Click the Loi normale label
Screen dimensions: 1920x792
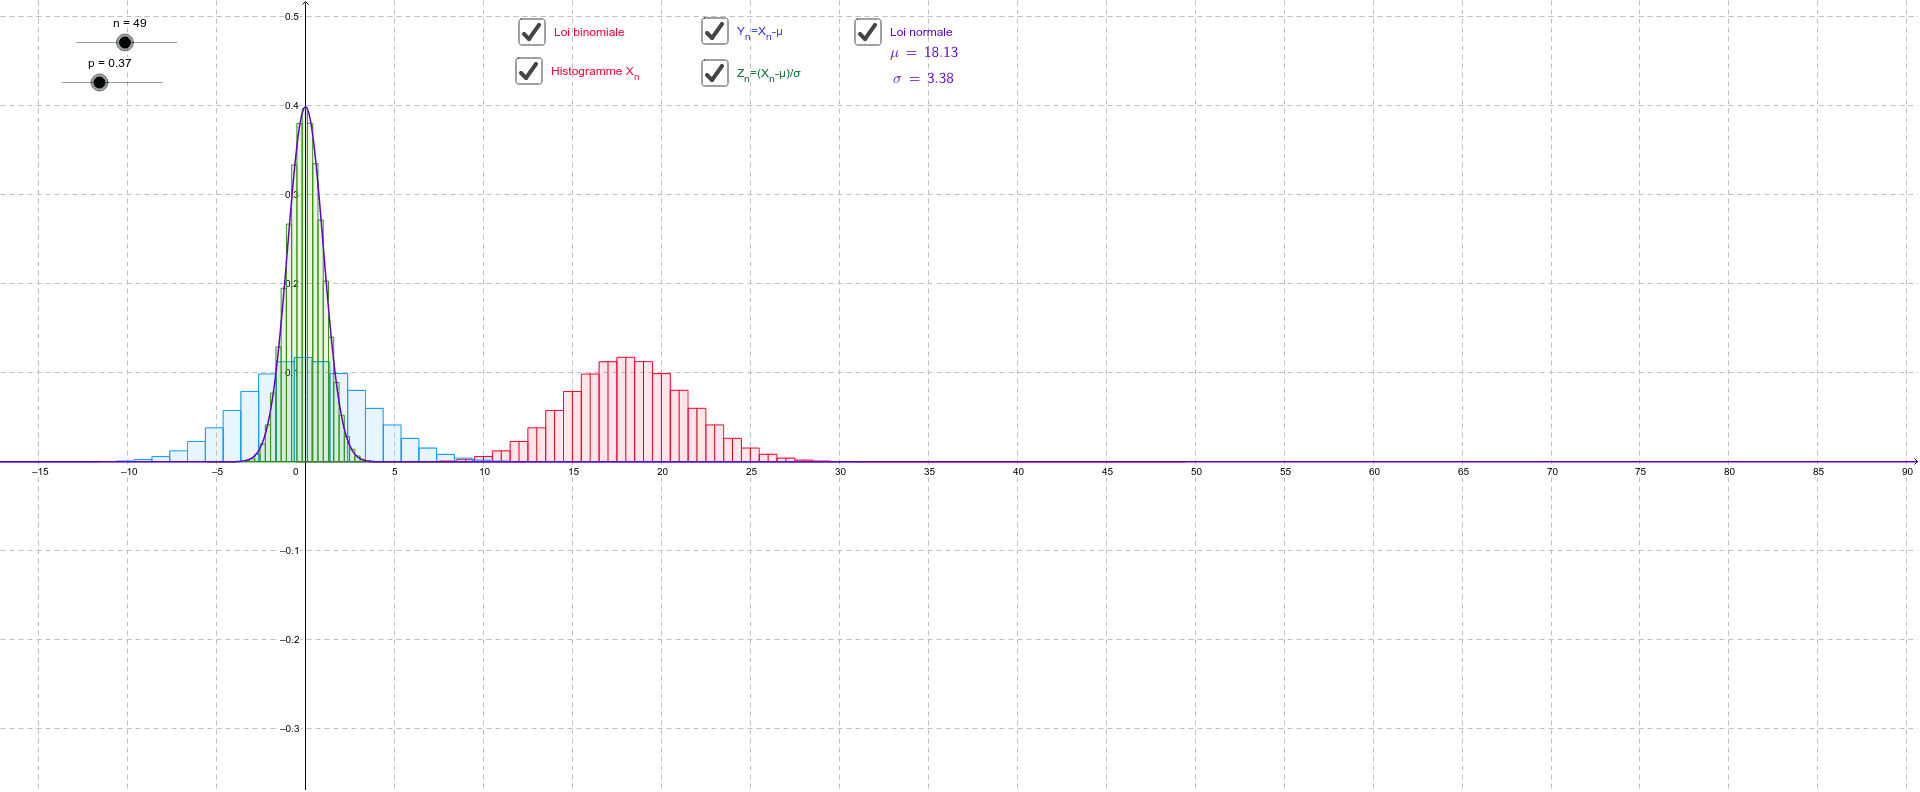(921, 32)
